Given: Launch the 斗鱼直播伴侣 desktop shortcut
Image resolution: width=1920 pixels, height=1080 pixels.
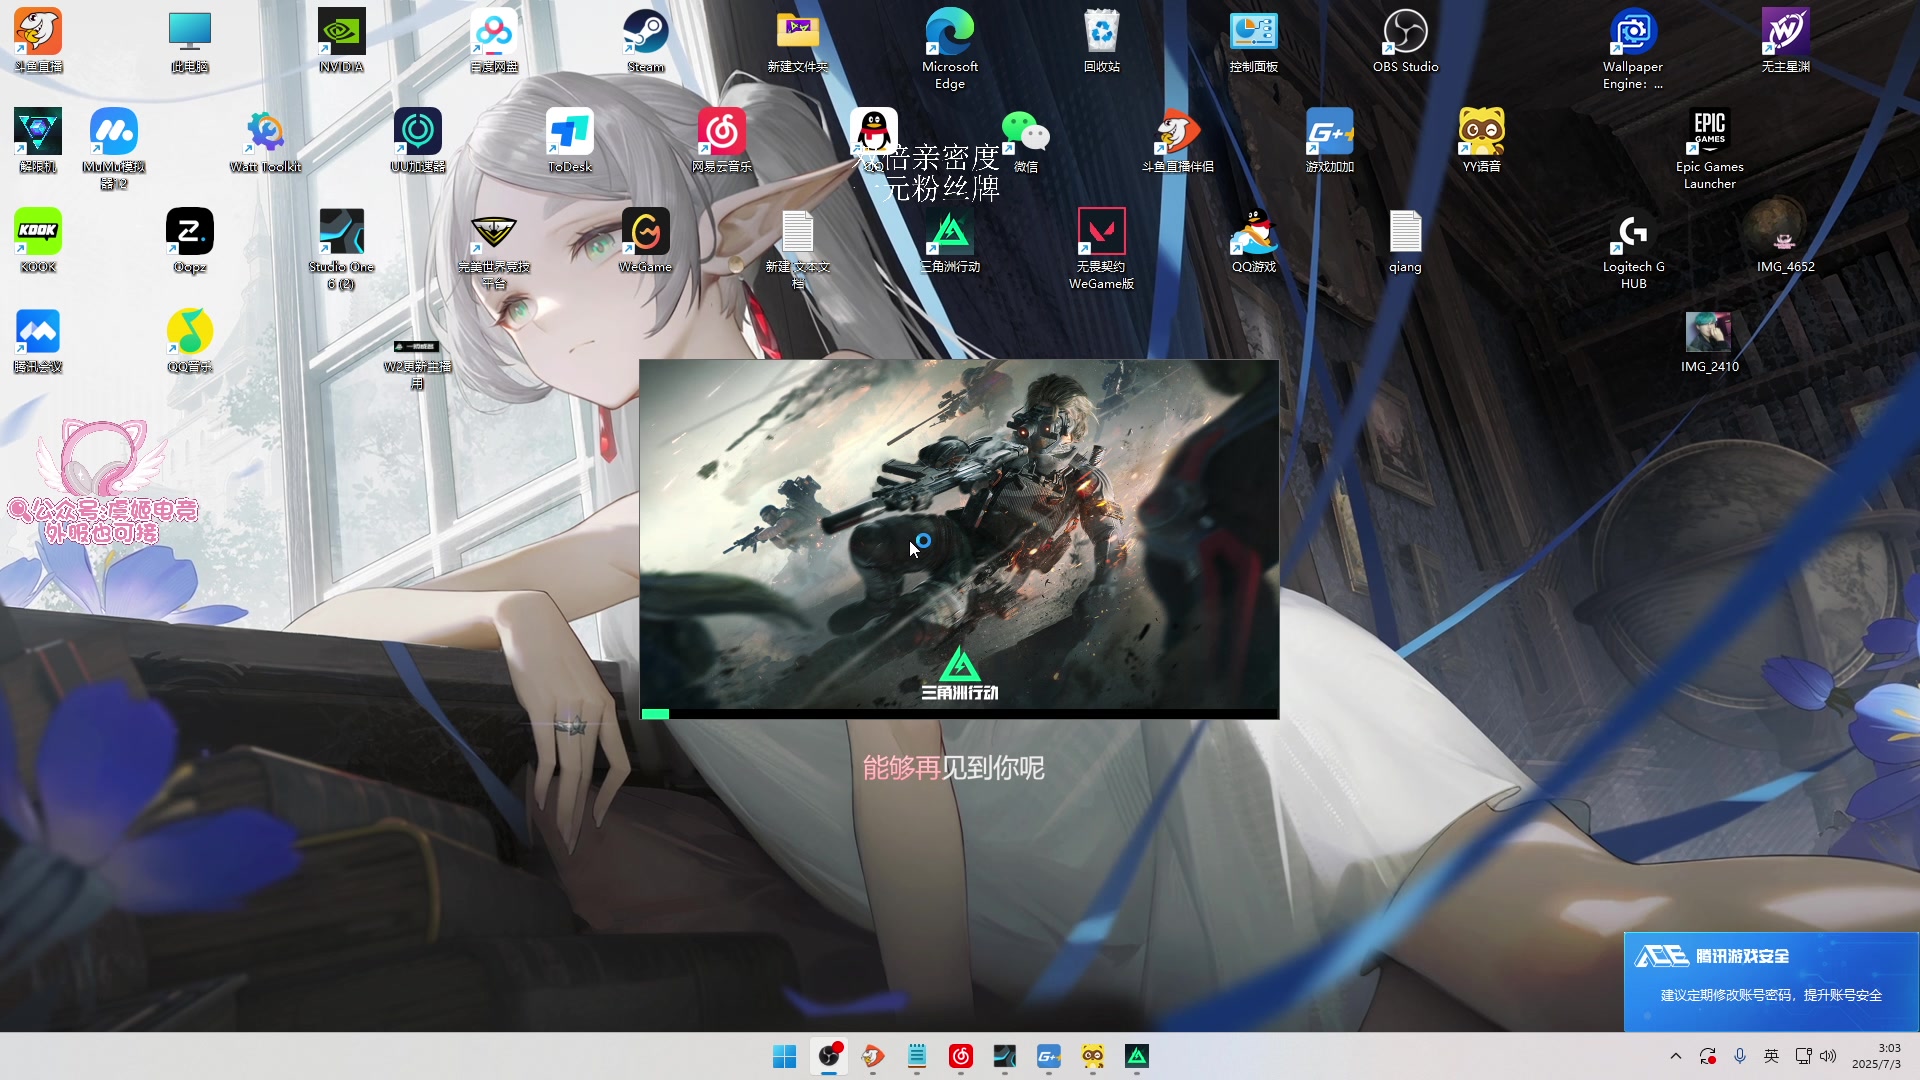Looking at the screenshot, I should tap(1178, 140).
